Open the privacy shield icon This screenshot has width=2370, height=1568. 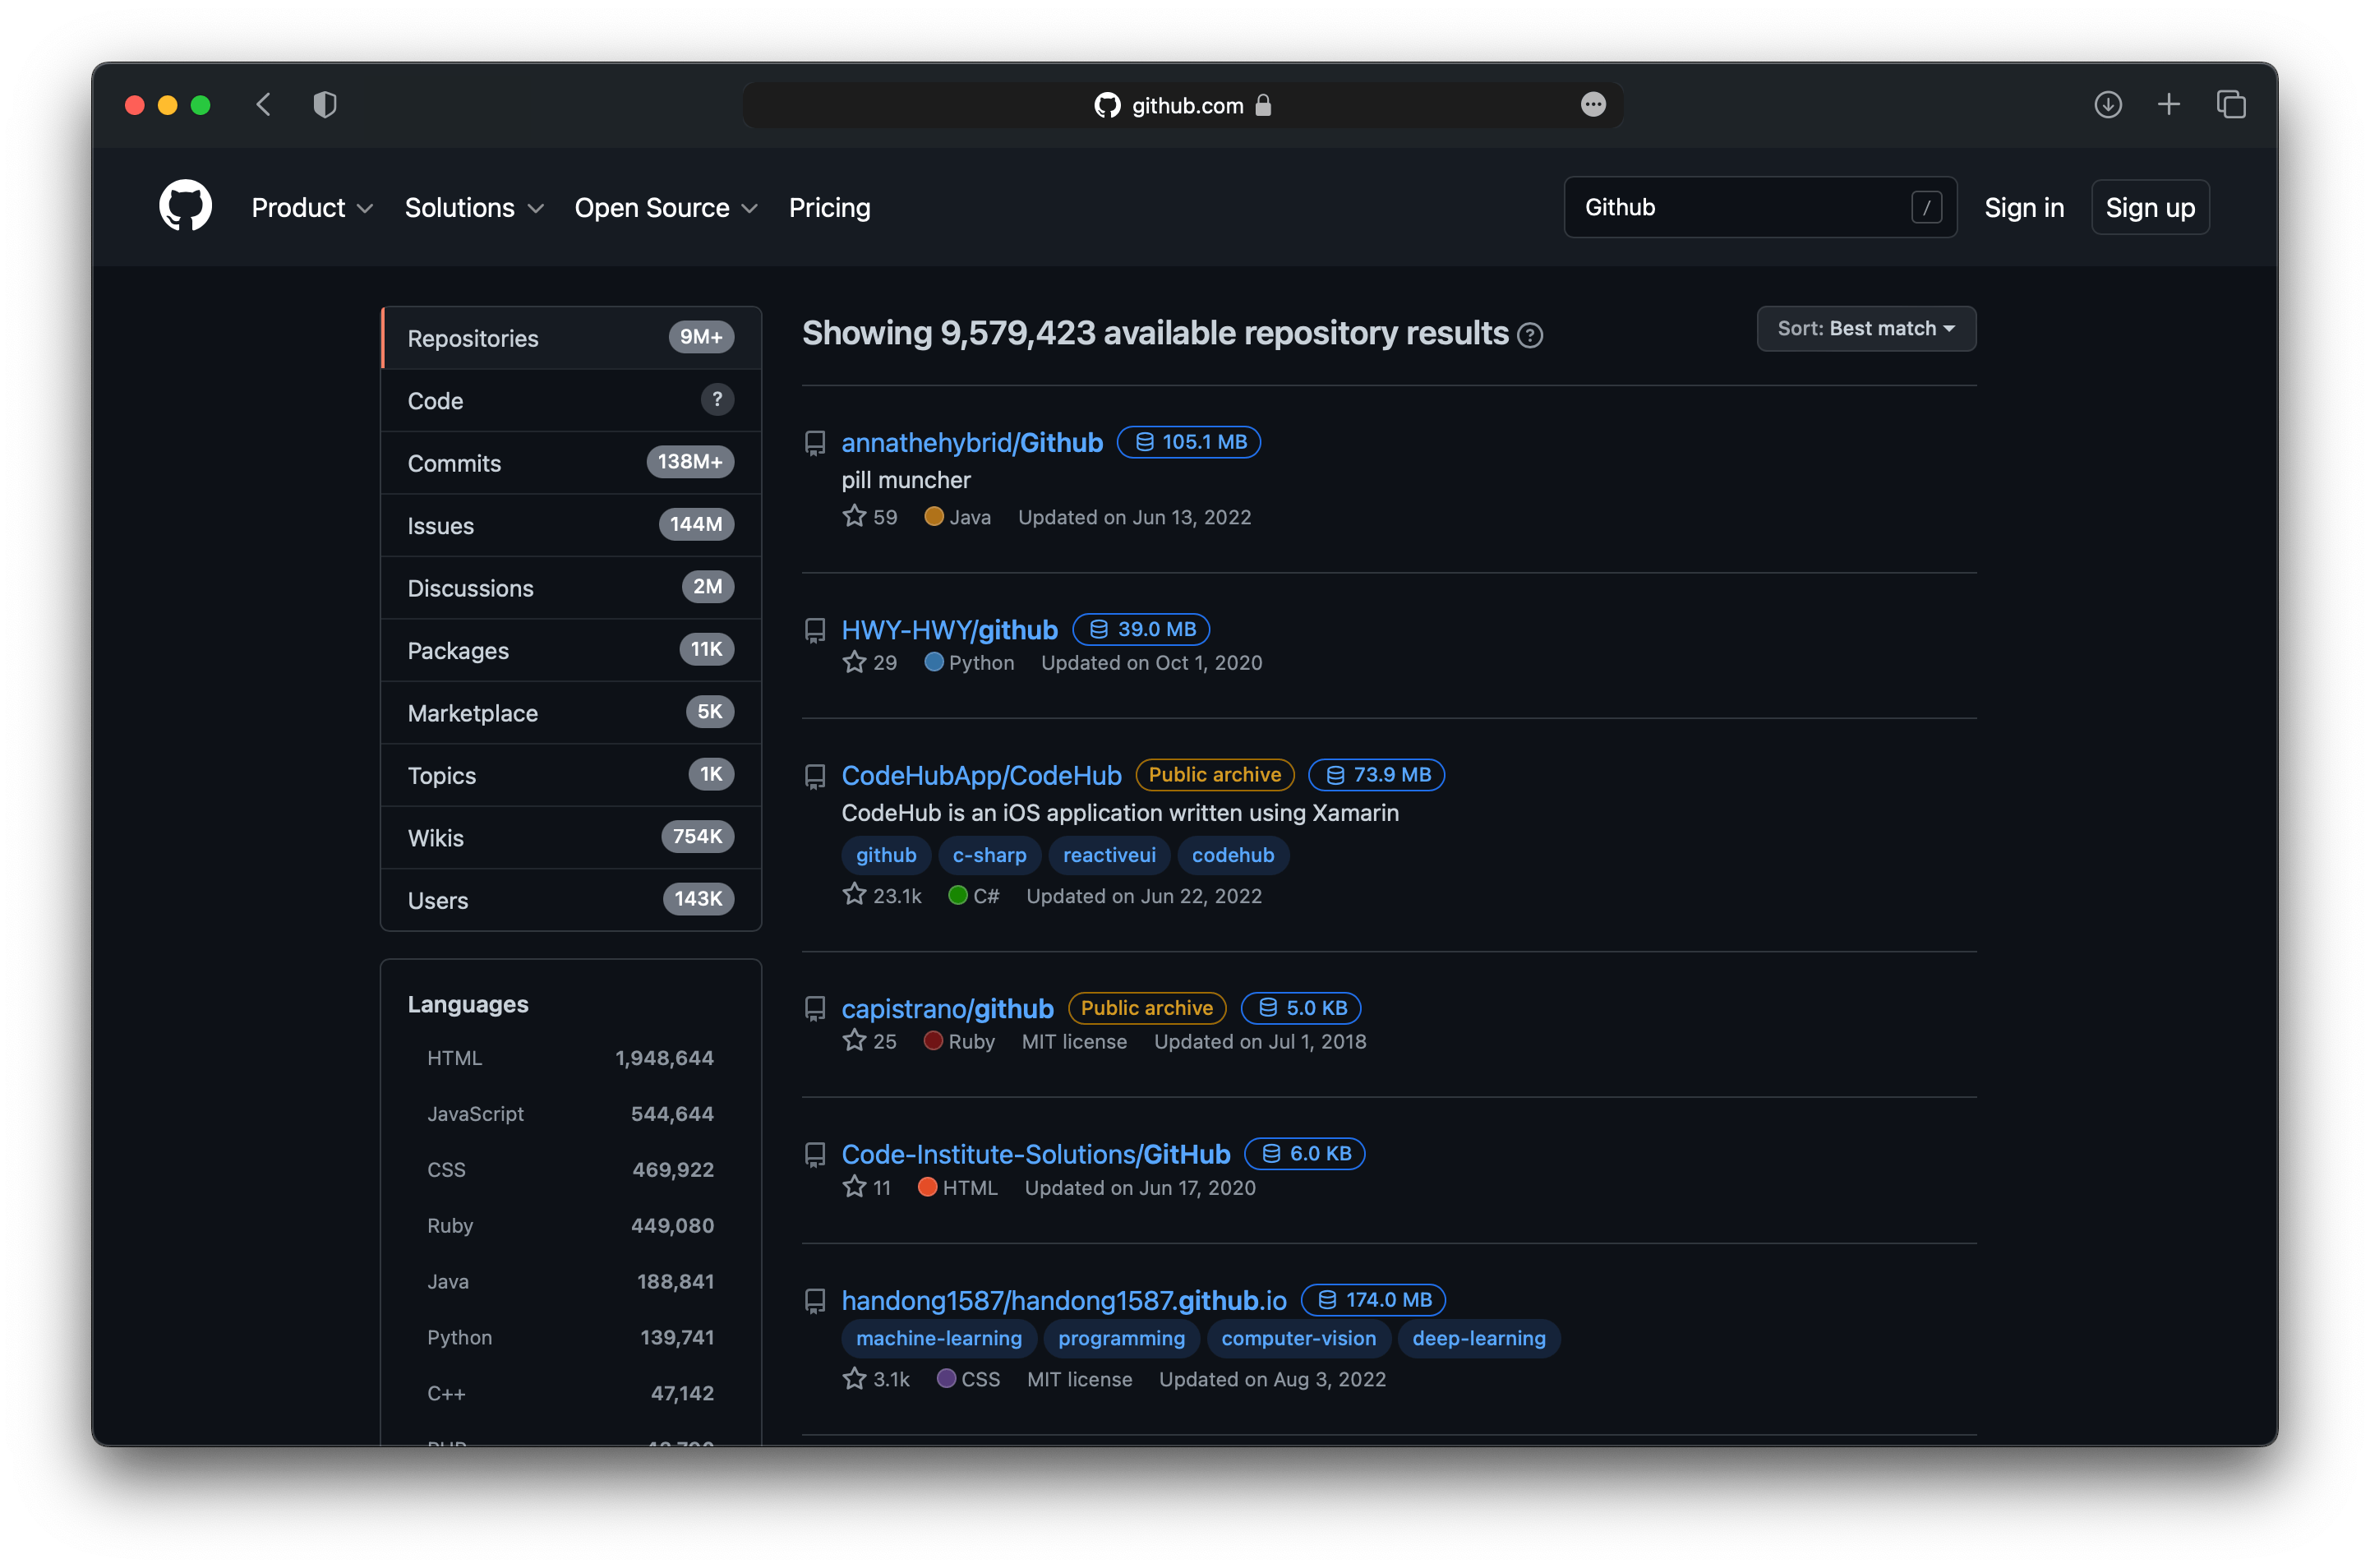tap(325, 105)
